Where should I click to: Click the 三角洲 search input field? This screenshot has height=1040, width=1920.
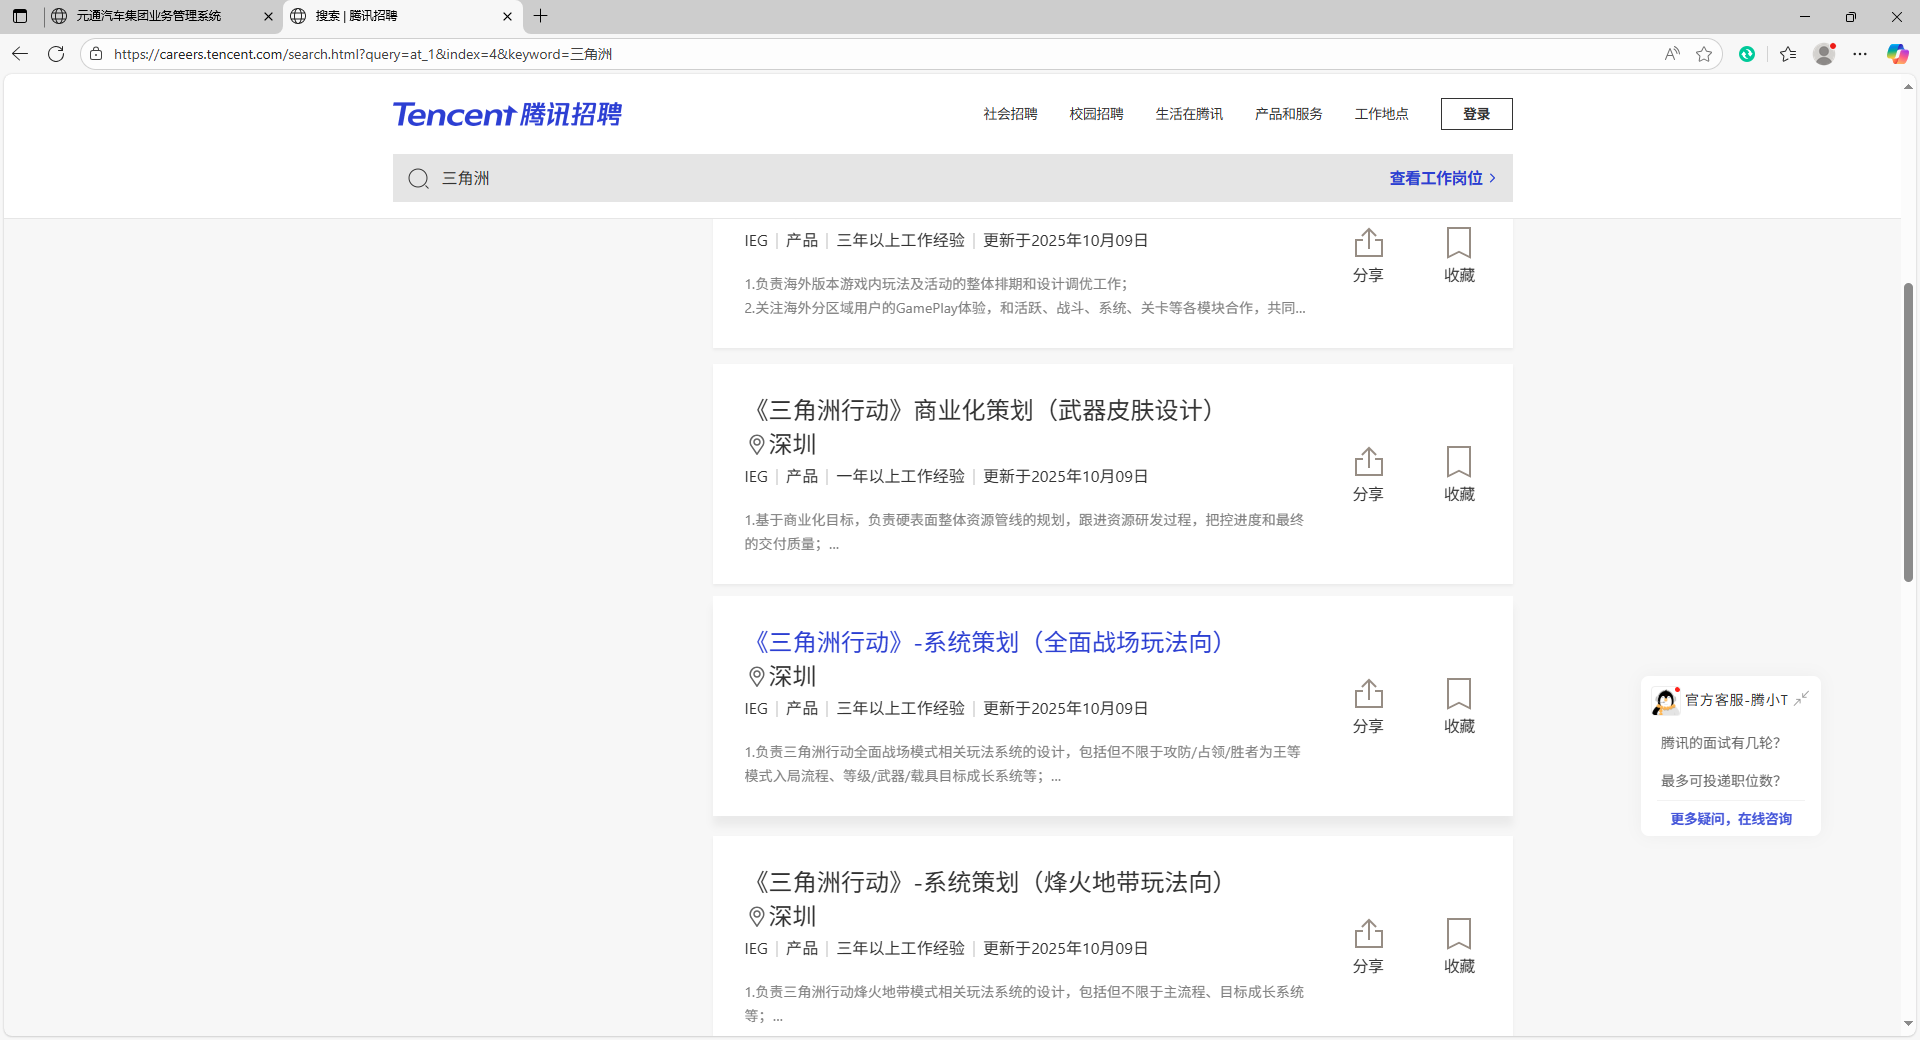[x=900, y=178]
